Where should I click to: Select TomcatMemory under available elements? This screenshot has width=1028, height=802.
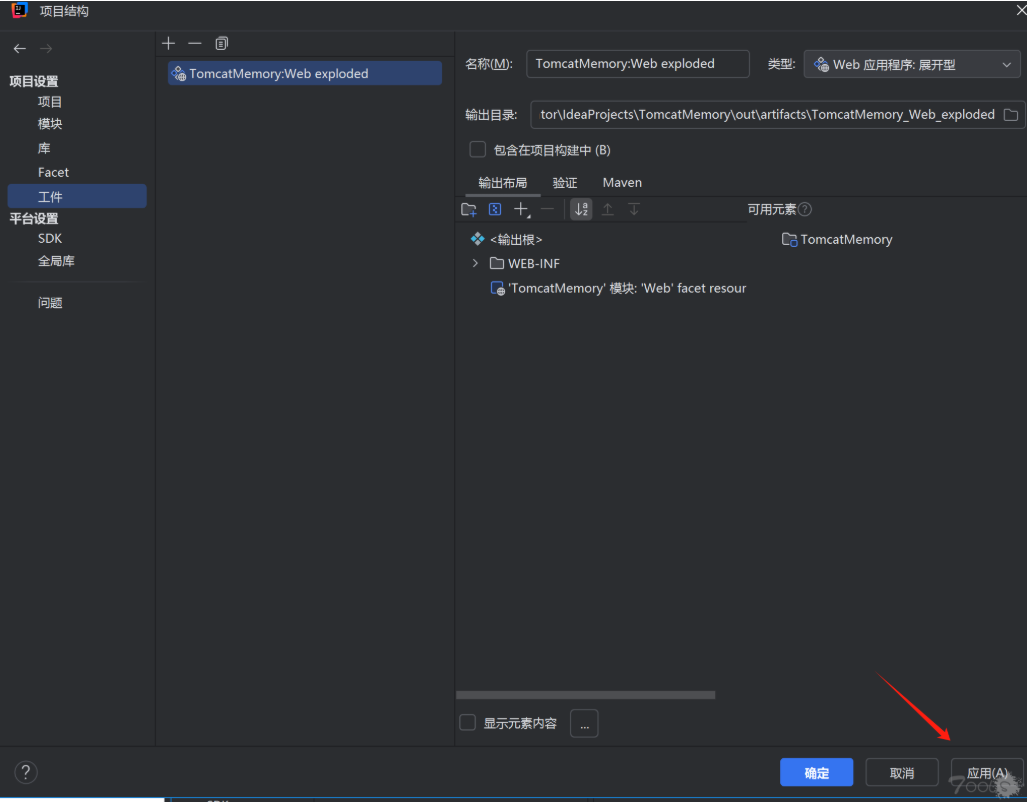pyautogui.click(x=837, y=239)
